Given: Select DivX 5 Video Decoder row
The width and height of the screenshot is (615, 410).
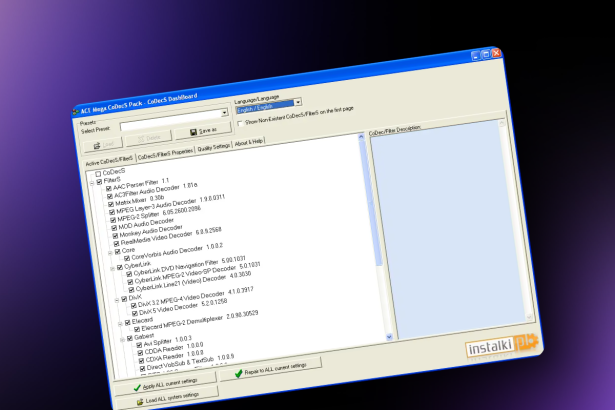Looking at the screenshot, I should tap(183, 307).
